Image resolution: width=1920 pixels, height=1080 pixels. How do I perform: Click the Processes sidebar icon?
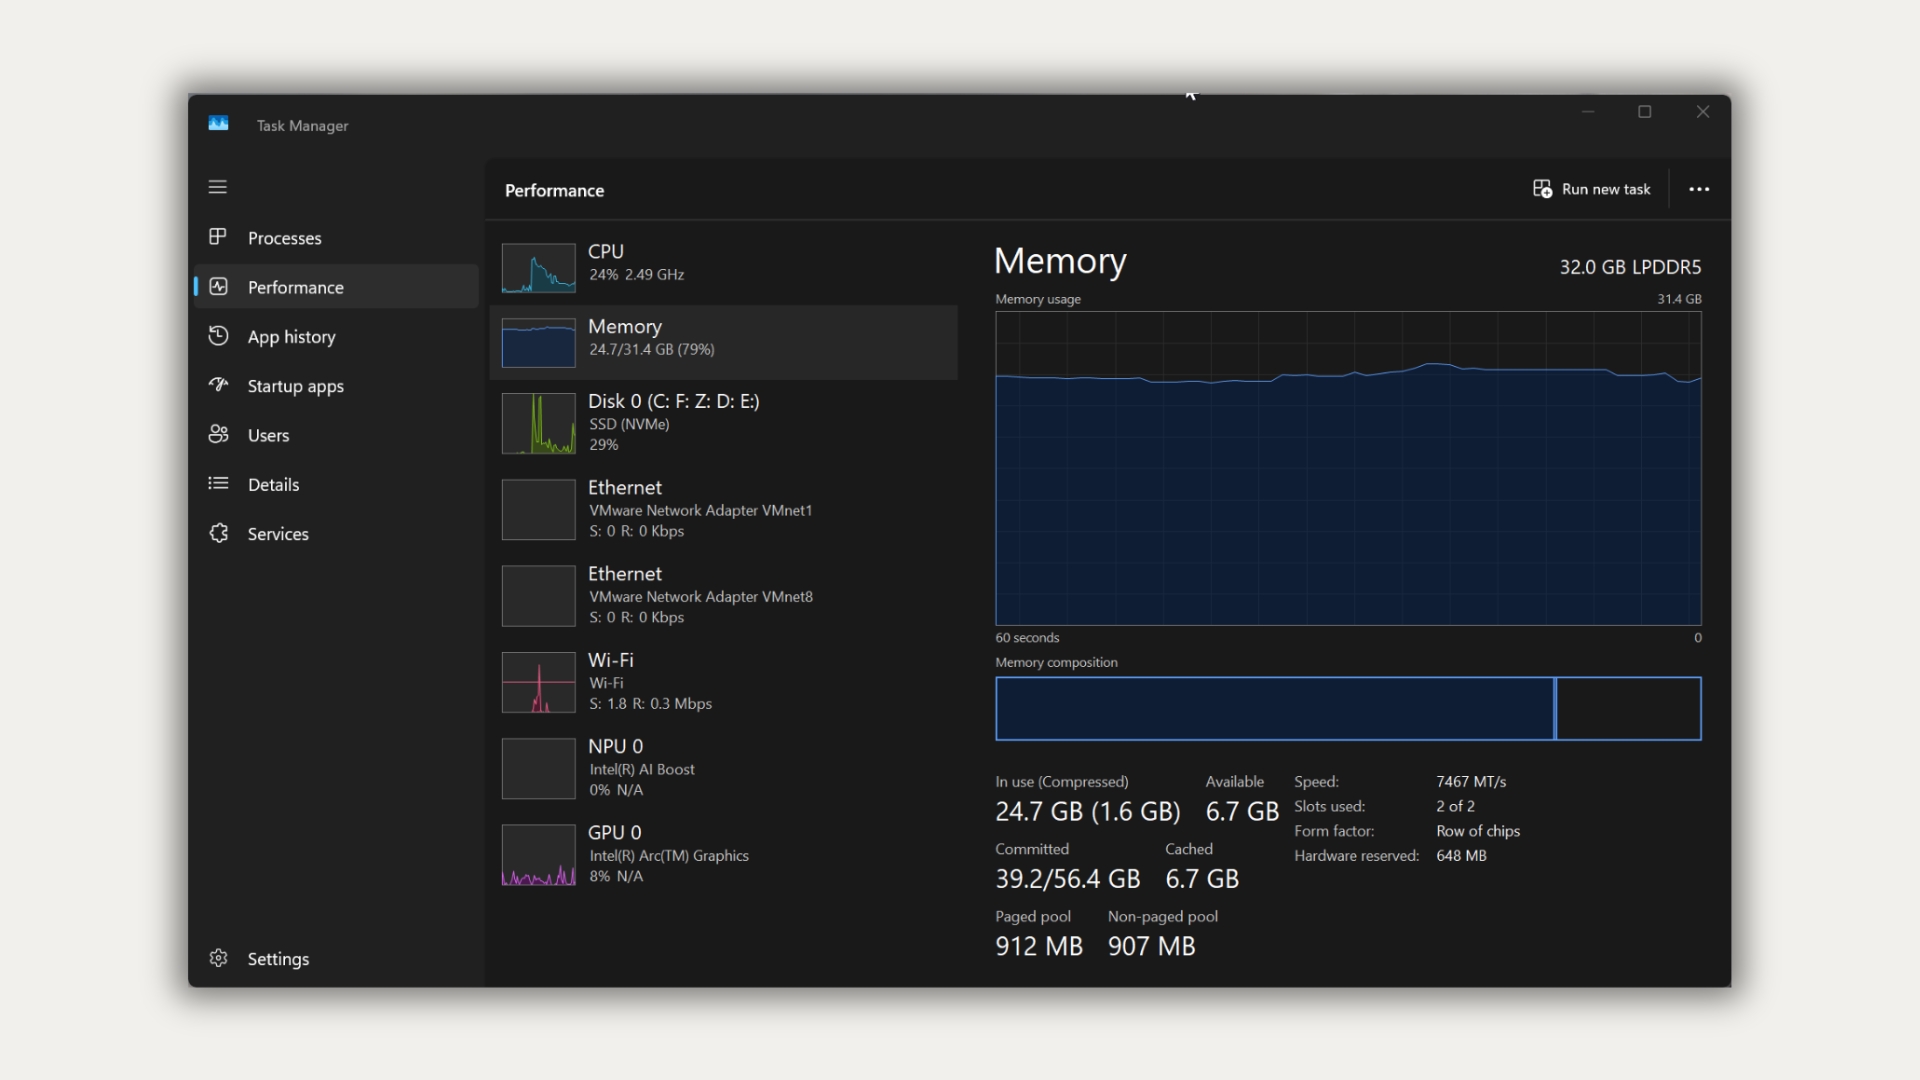[217, 237]
